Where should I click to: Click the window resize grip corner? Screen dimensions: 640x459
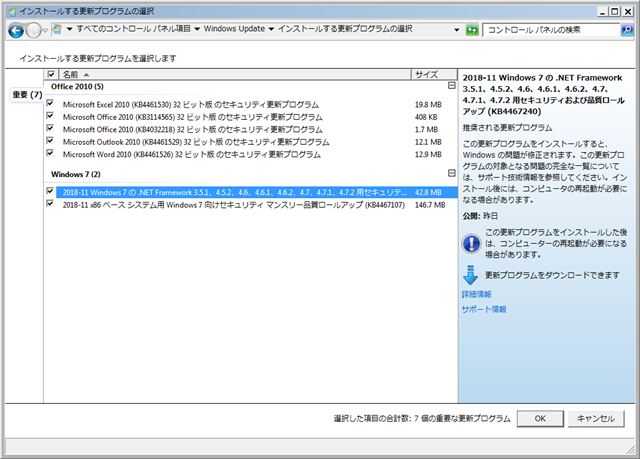tap(631, 450)
